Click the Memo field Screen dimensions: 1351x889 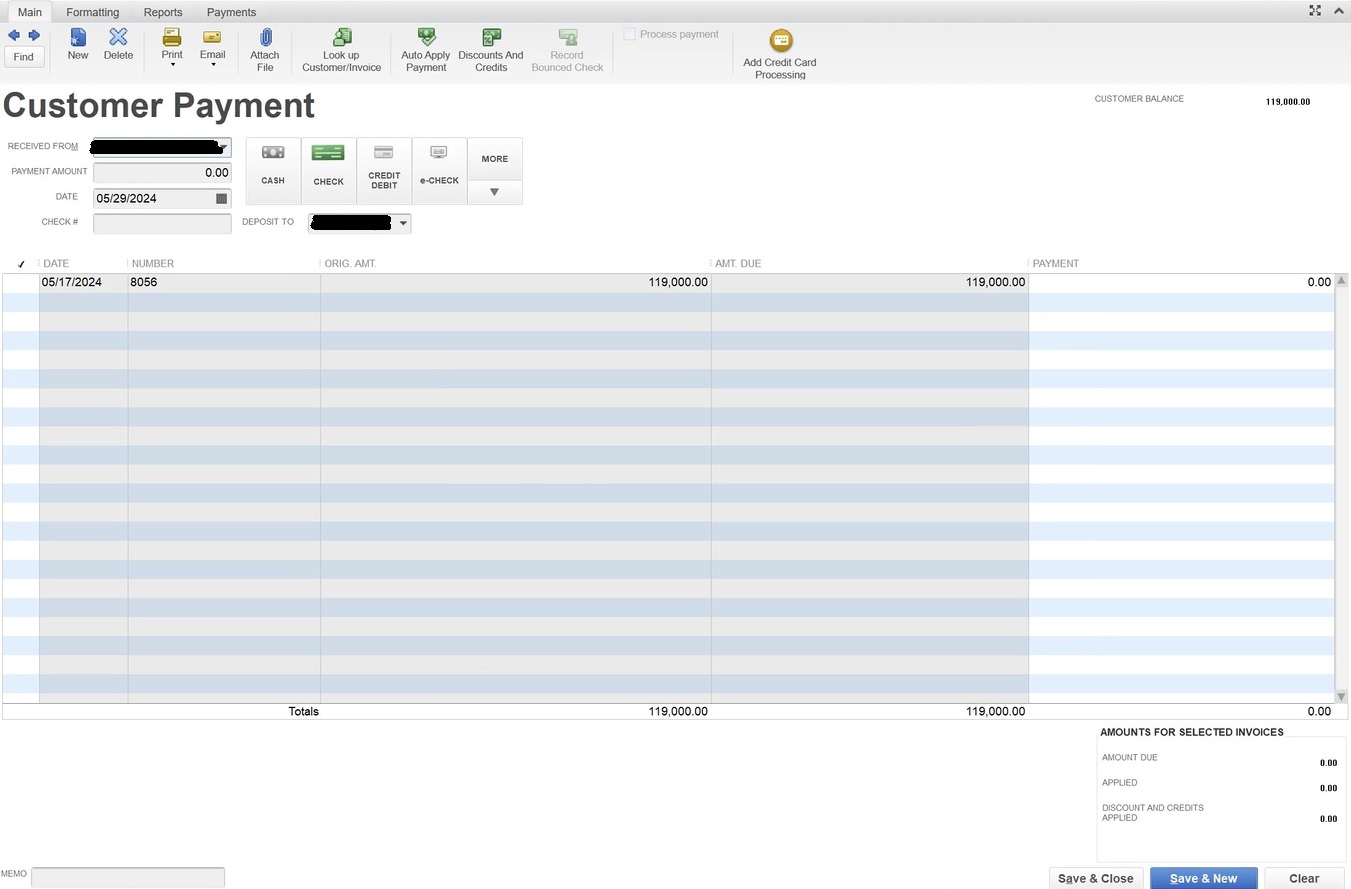point(128,877)
